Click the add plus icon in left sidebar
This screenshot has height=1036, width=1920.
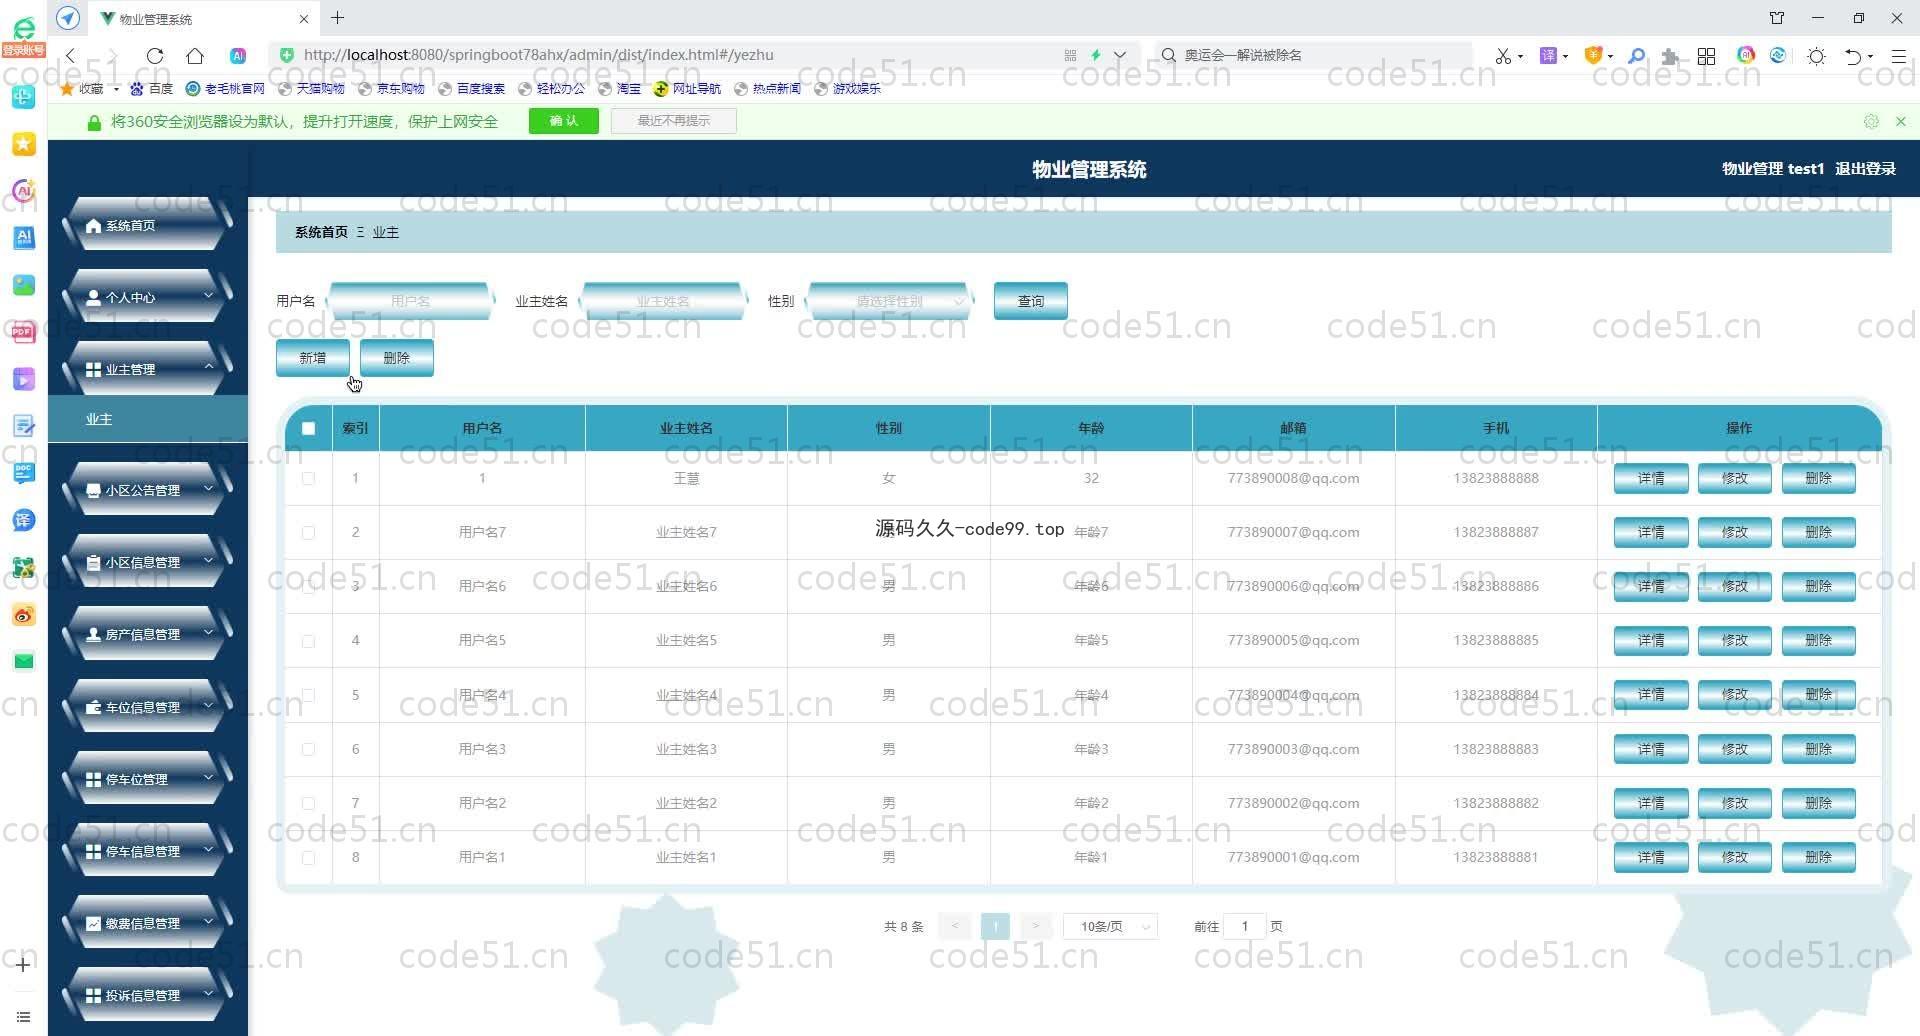coord(24,965)
